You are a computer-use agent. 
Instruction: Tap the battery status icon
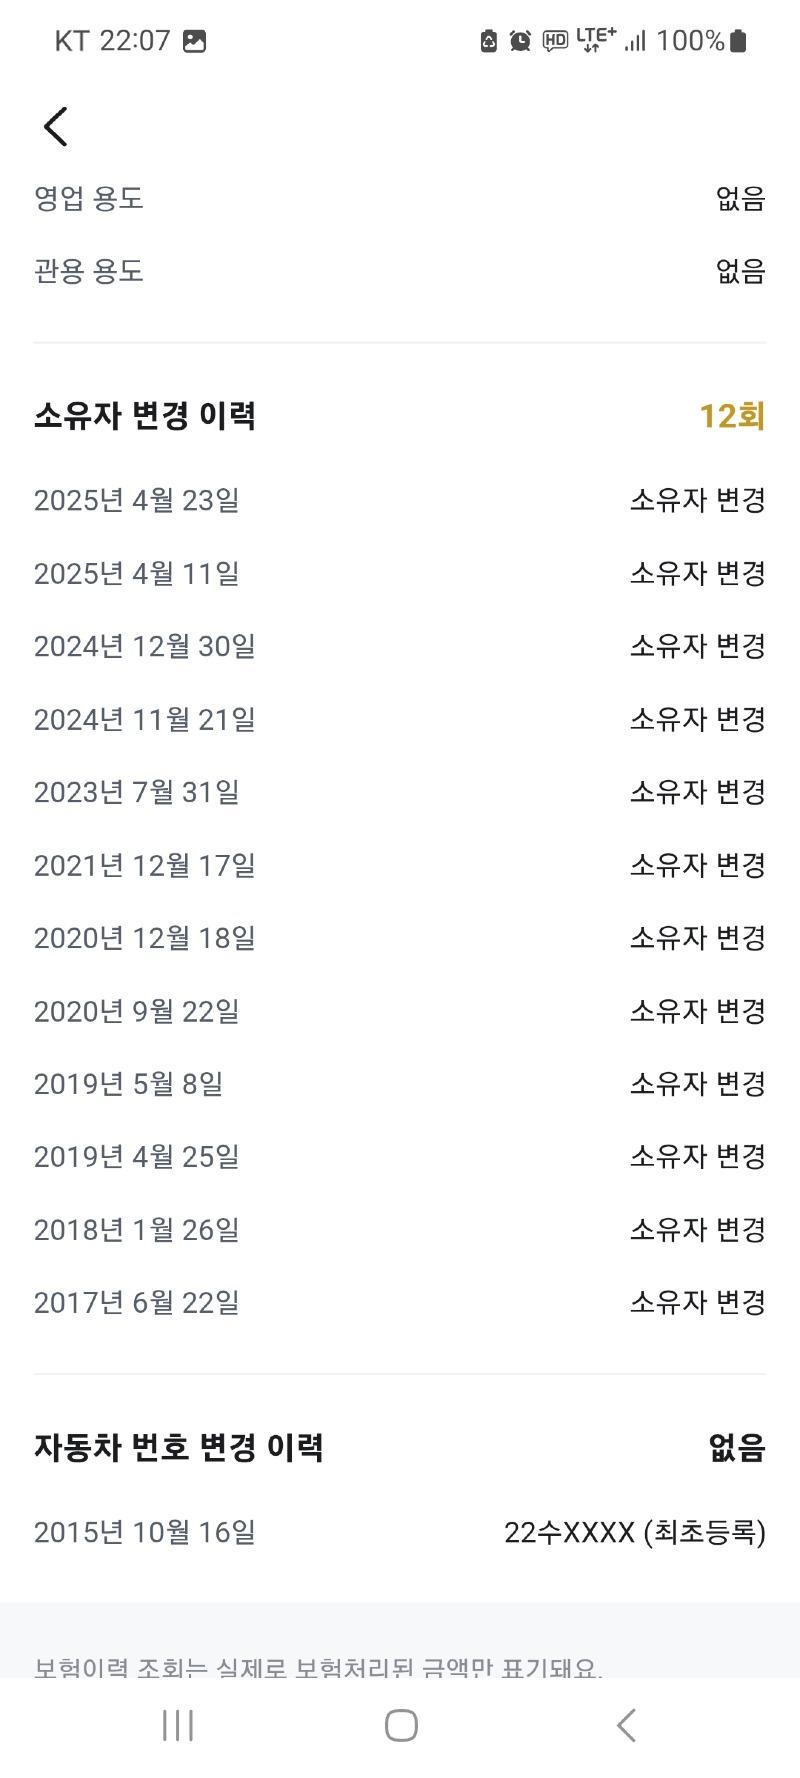[x=738, y=41]
